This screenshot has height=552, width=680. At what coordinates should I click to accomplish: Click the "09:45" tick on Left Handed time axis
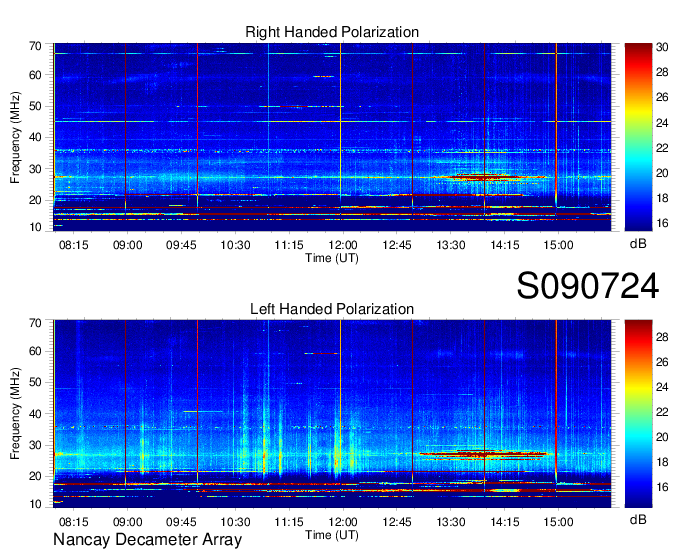(181, 522)
